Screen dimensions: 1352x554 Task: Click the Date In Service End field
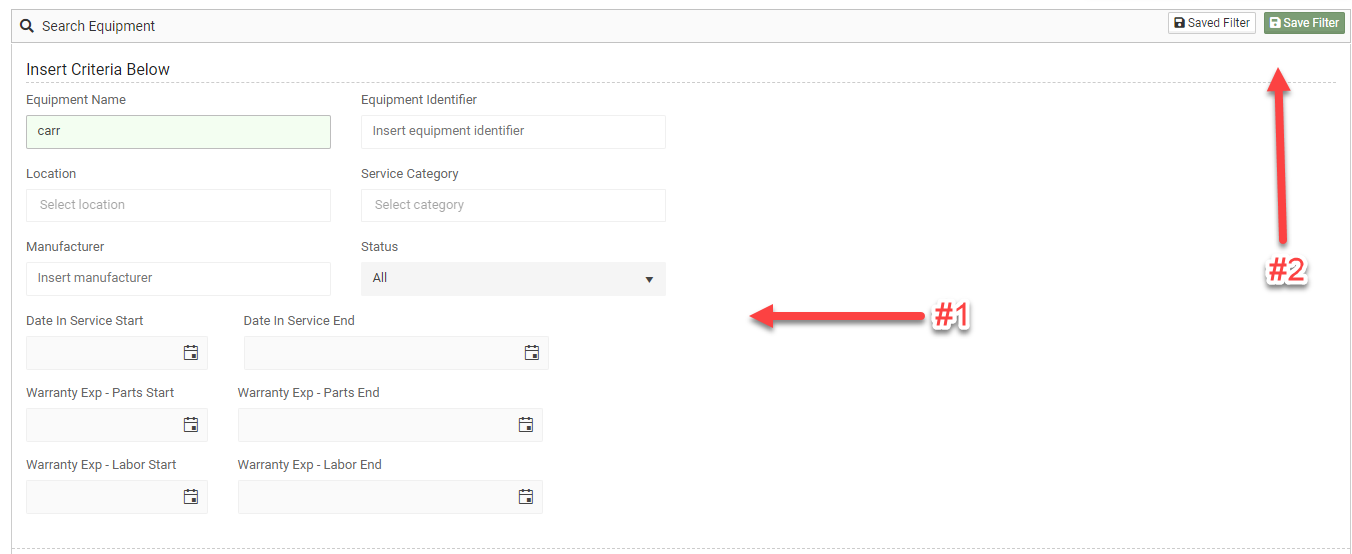tap(382, 353)
